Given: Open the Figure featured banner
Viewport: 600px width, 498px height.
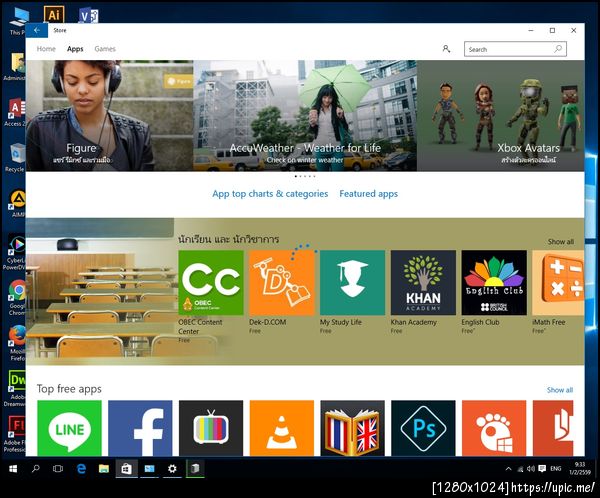Looking at the screenshot, I should [x=109, y=116].
